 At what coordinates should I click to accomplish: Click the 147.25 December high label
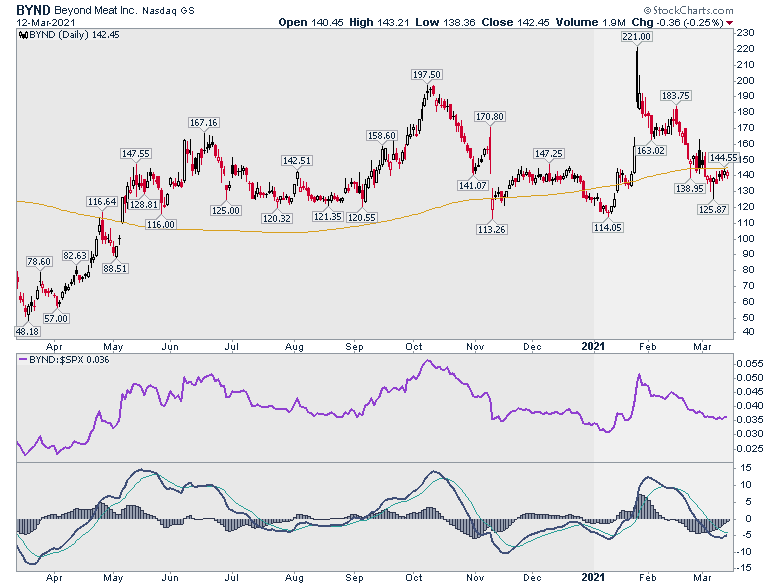[548, 154]
